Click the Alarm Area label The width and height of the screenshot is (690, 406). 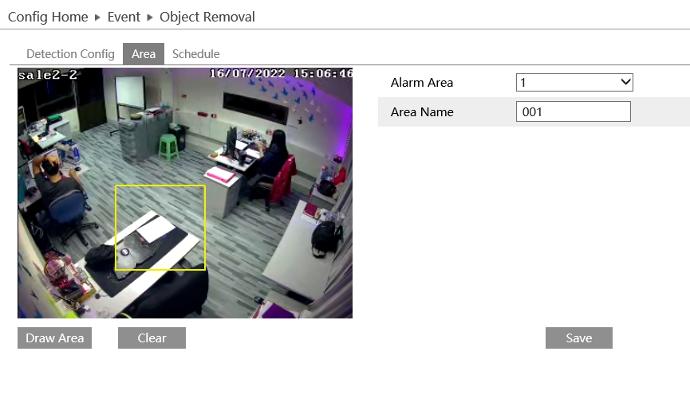422,82
